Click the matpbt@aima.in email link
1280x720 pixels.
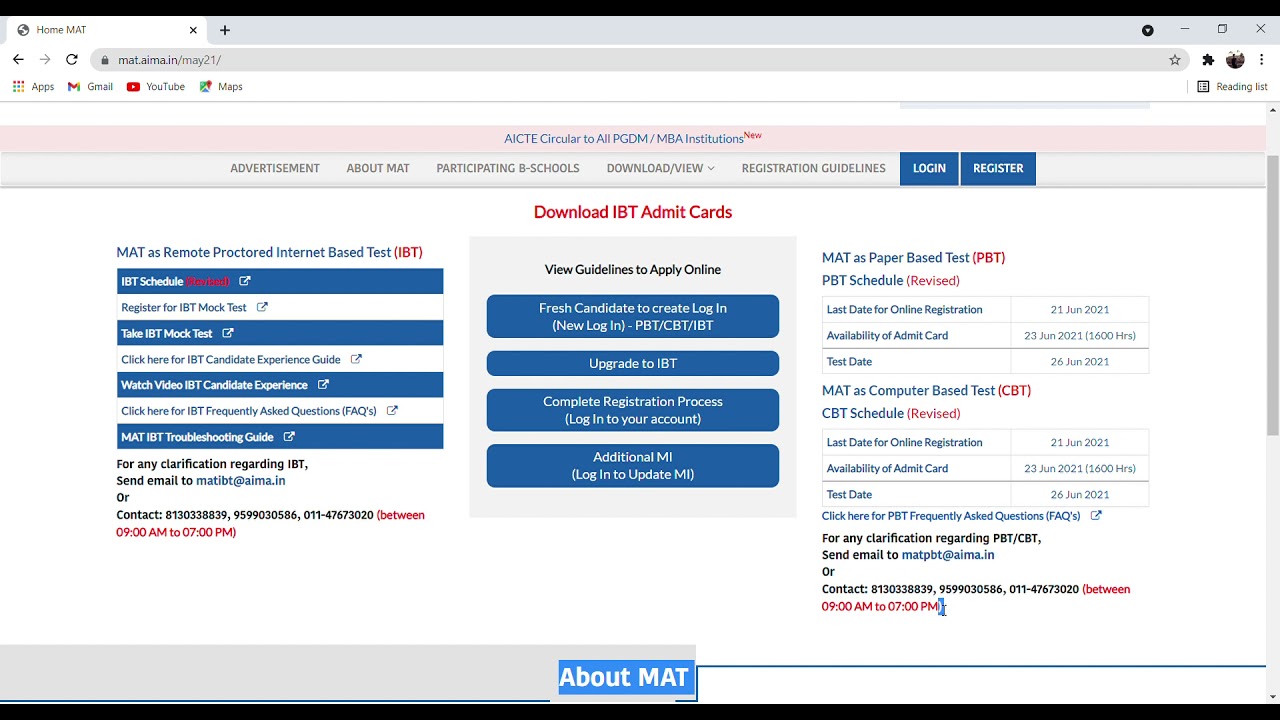[x=948, y=554]
